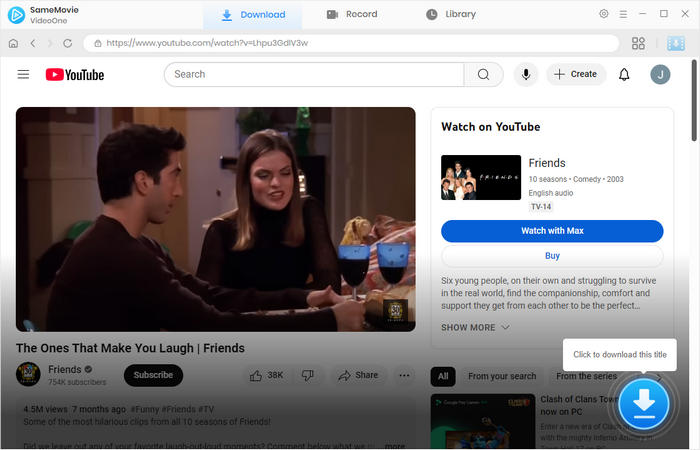
Task: Click the SameMovie VideoOne logo icon
Action: click(x=16, y=15)
